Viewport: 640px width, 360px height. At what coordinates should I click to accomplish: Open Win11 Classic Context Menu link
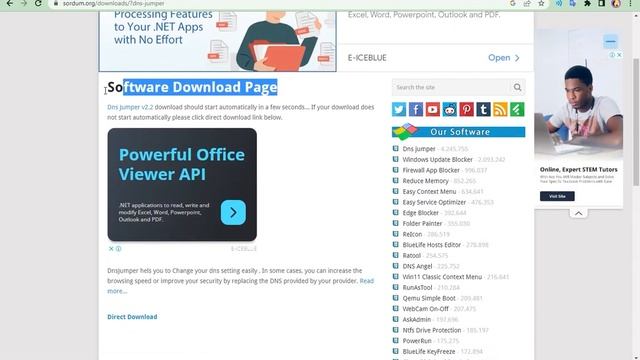(442, 277)
